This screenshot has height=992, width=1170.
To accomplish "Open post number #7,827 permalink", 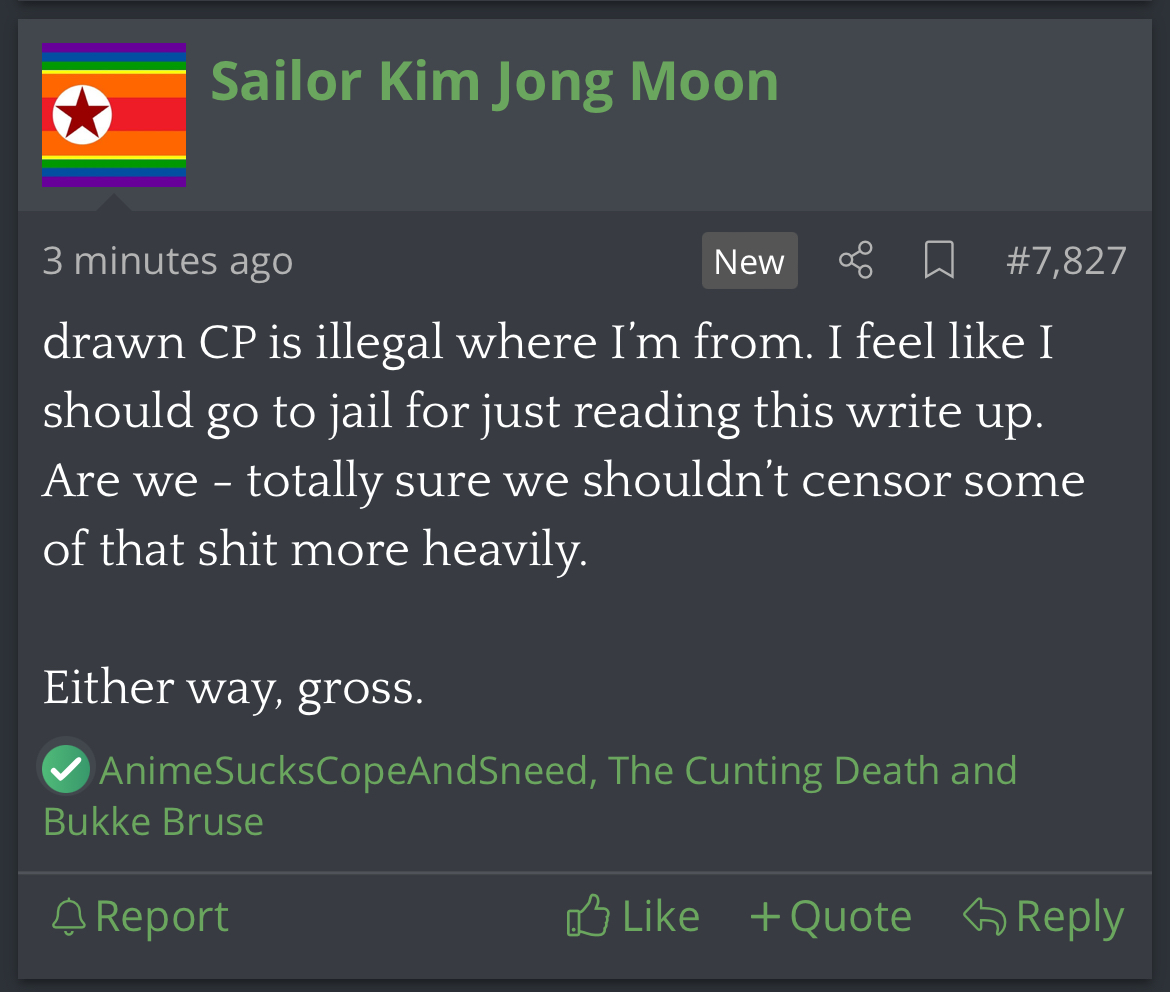I will click(1066, 261).
